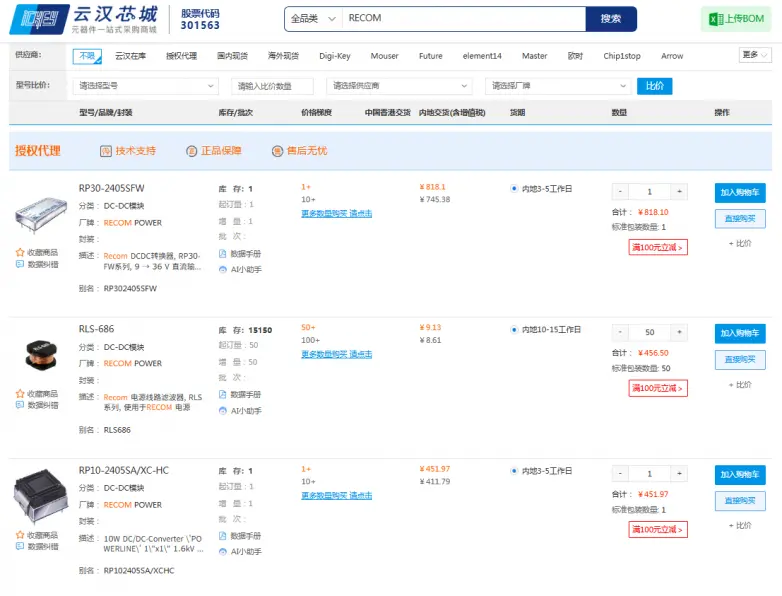Open RP30-2405SFW product thumbnail
This screenshot has width=782, height=596.
coord(41,214)
